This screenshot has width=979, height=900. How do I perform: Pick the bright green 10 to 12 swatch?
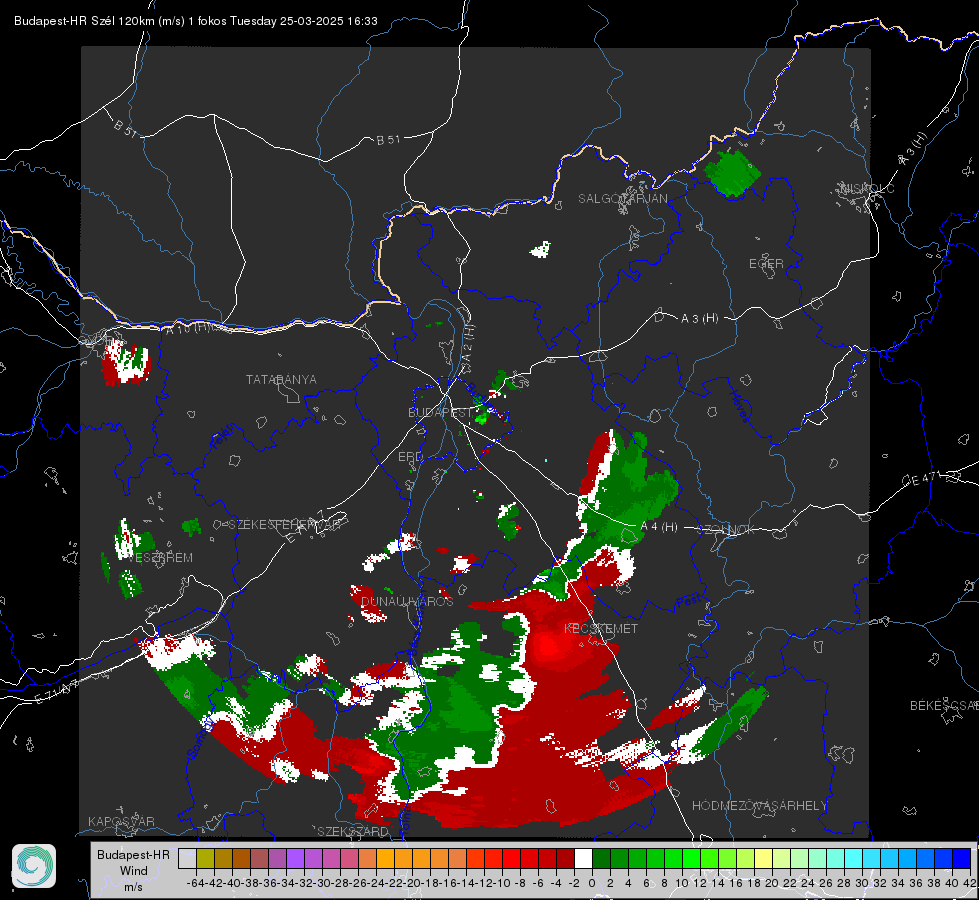691,859
